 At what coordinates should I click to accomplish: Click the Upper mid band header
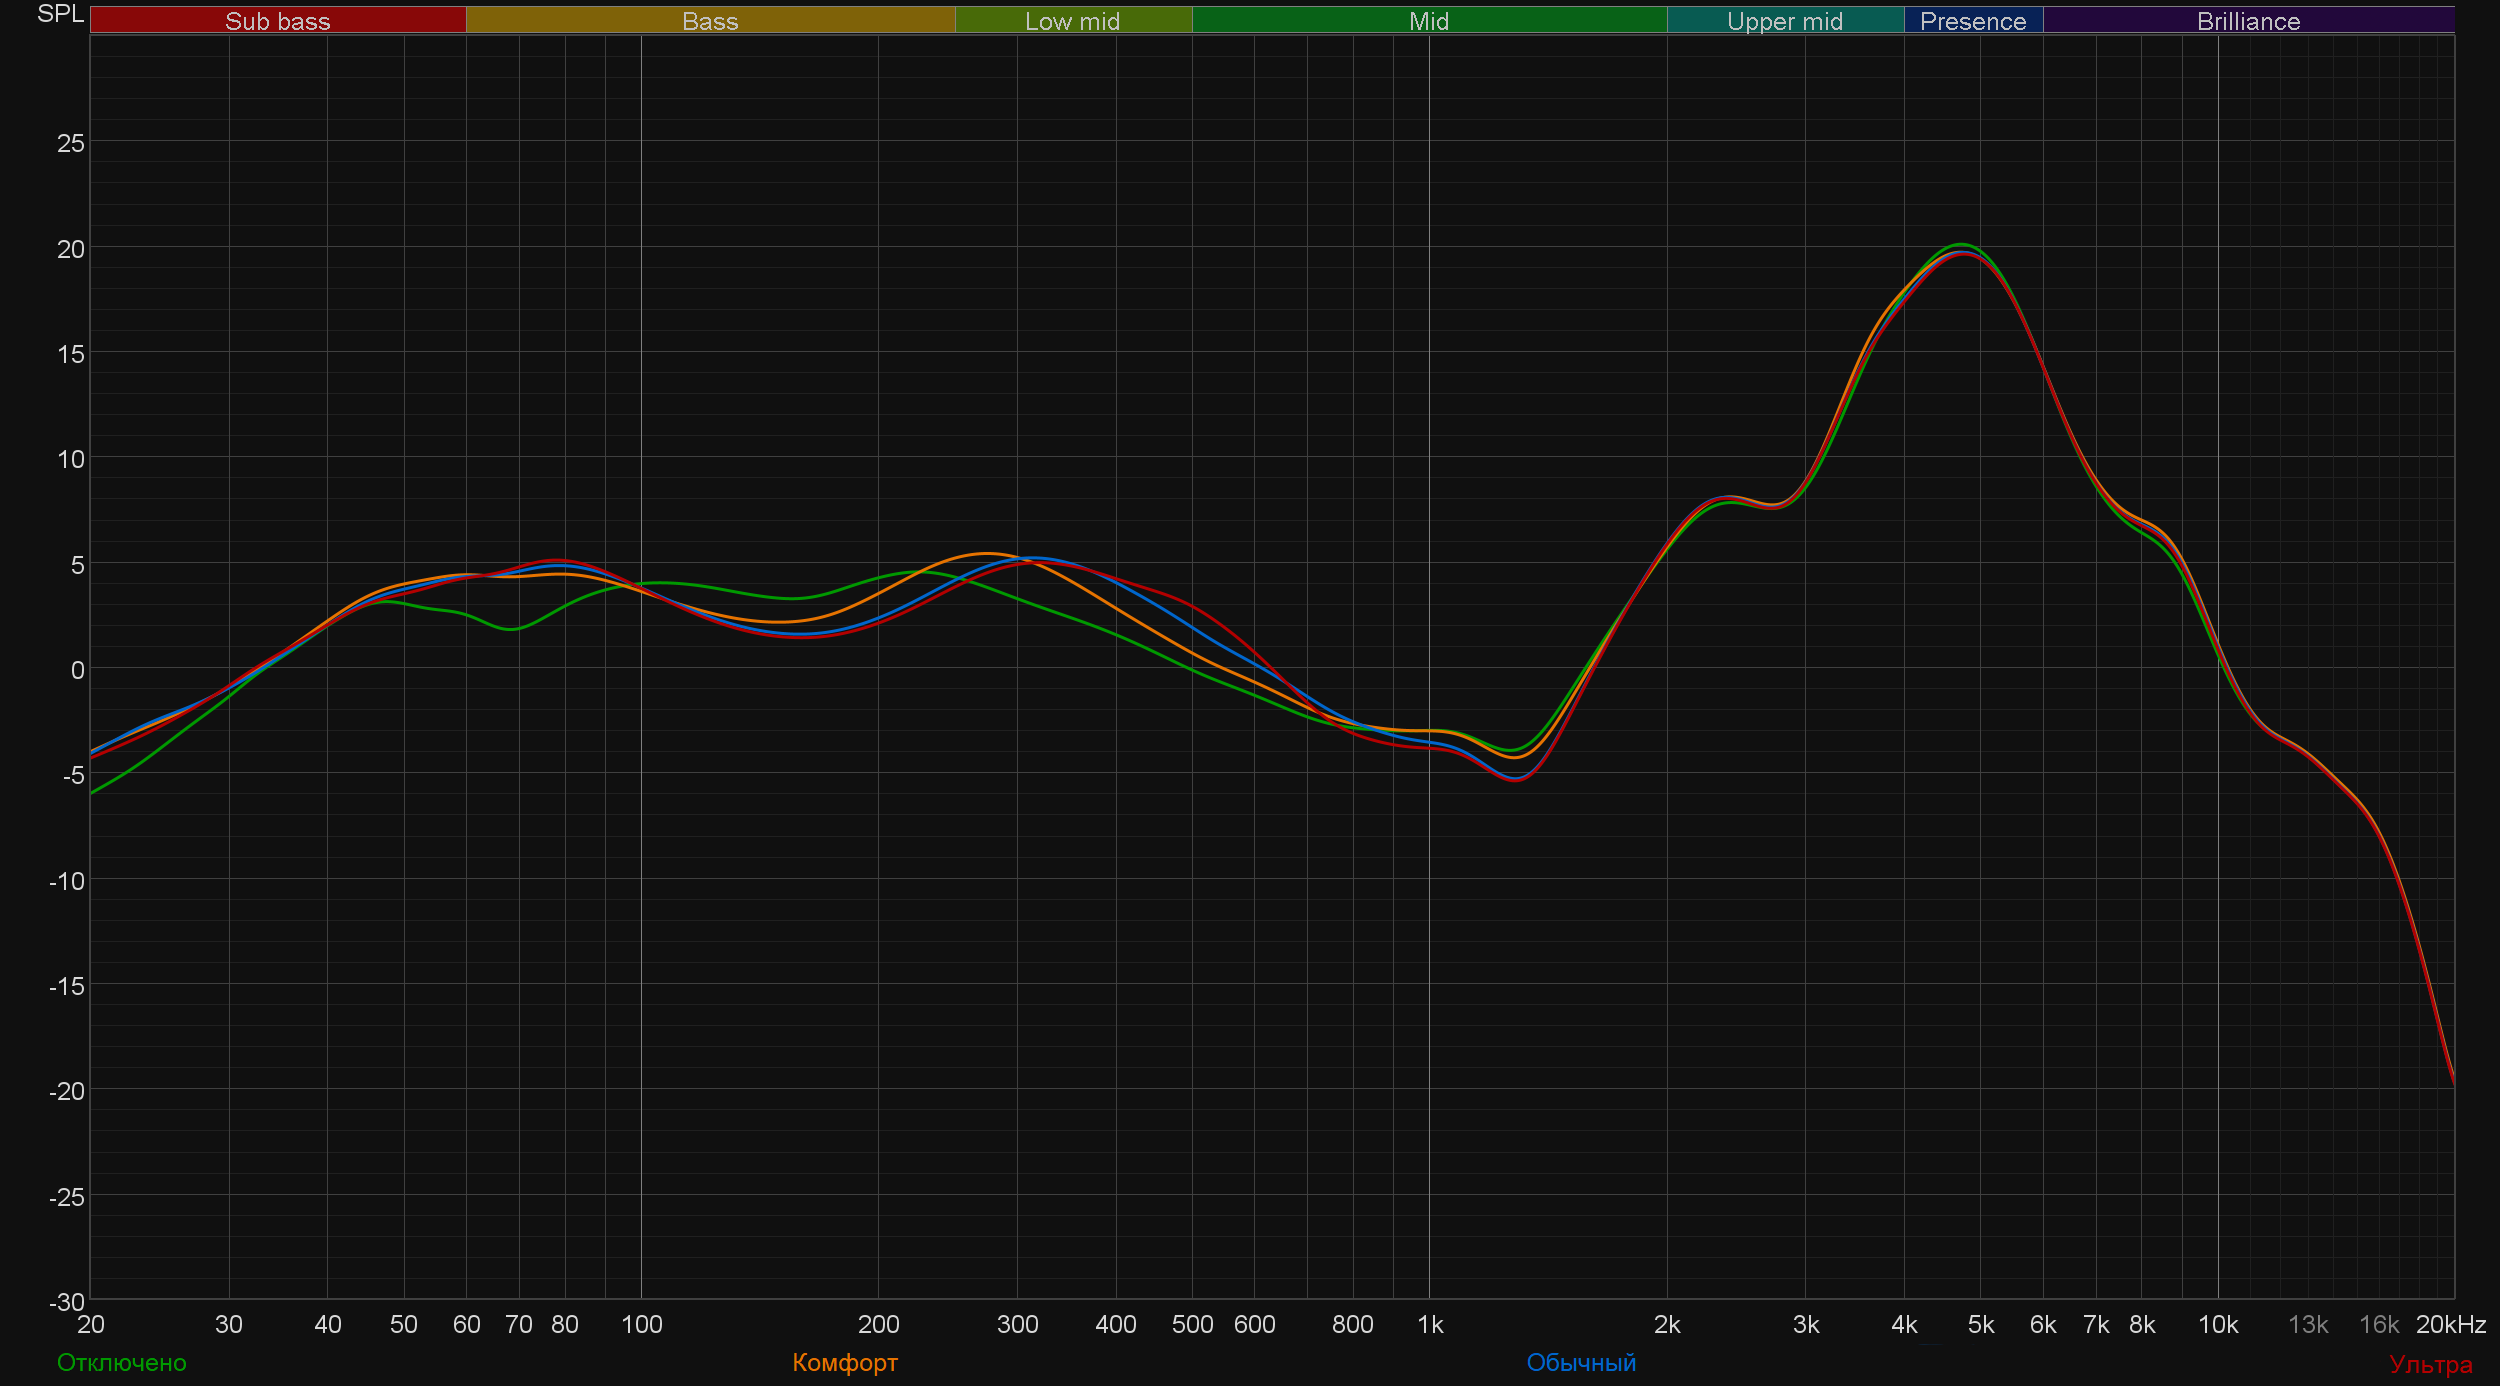(x=1785, y=21)
